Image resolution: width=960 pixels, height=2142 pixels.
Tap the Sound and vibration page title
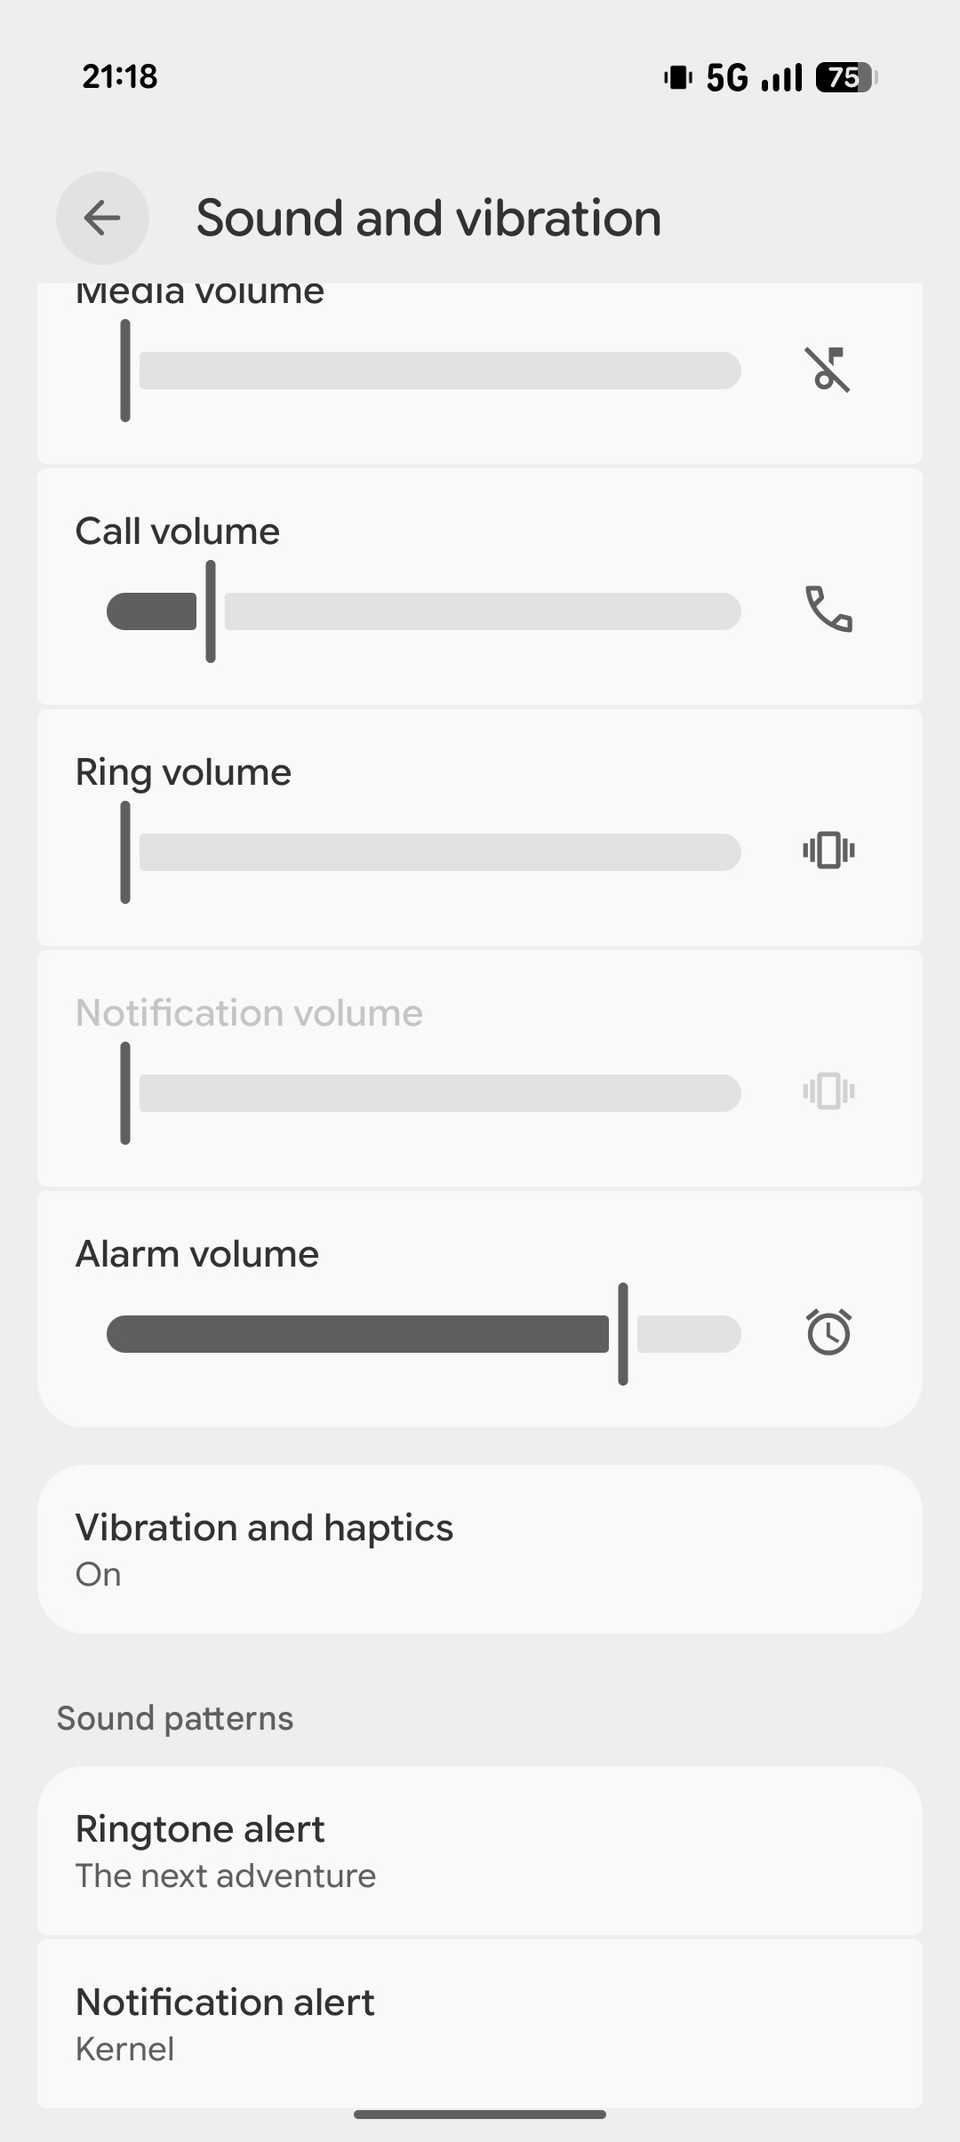coord(428,218)
